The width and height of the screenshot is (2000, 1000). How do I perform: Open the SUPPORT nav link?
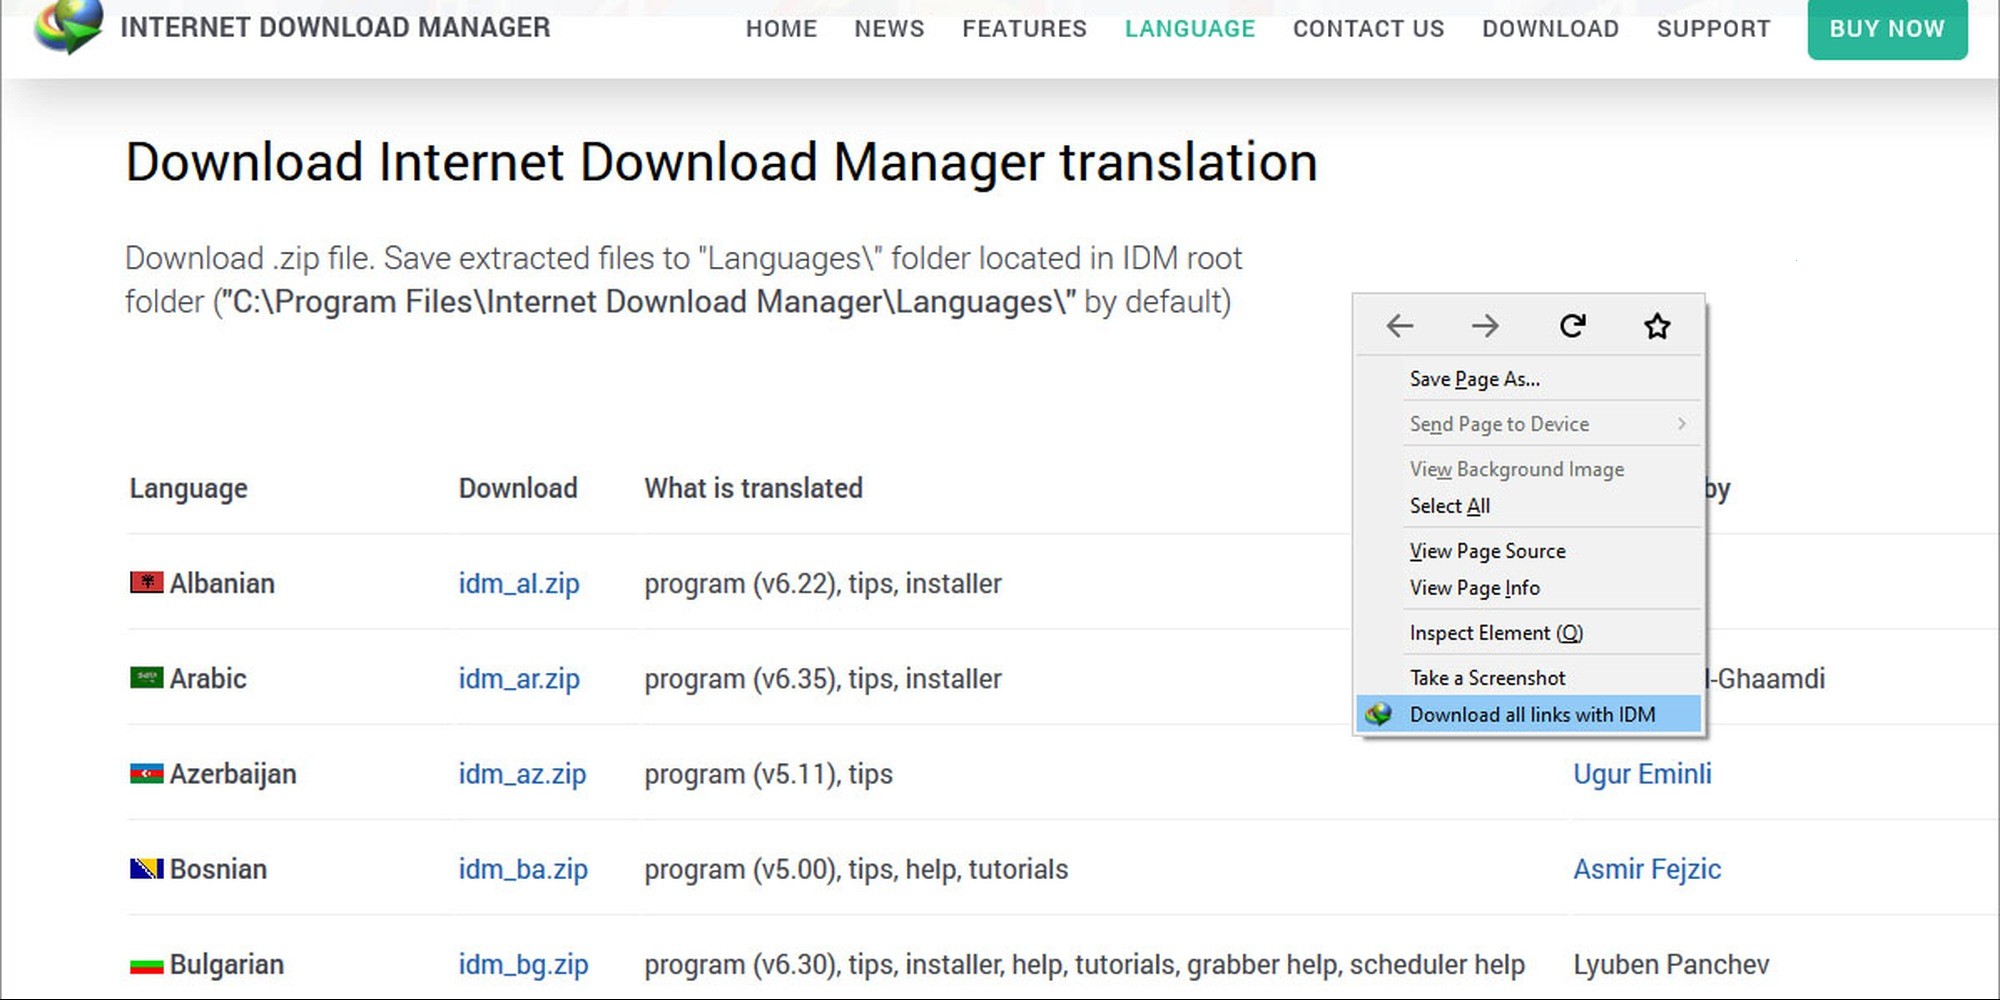click(x=1713, y=29)
